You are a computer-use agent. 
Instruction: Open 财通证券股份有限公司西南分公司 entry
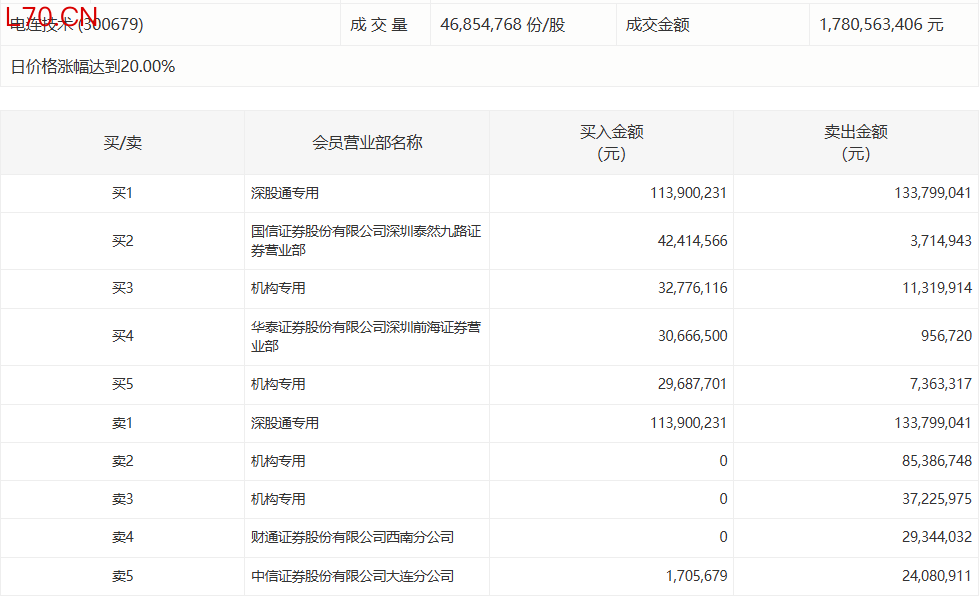click(352, 537)
